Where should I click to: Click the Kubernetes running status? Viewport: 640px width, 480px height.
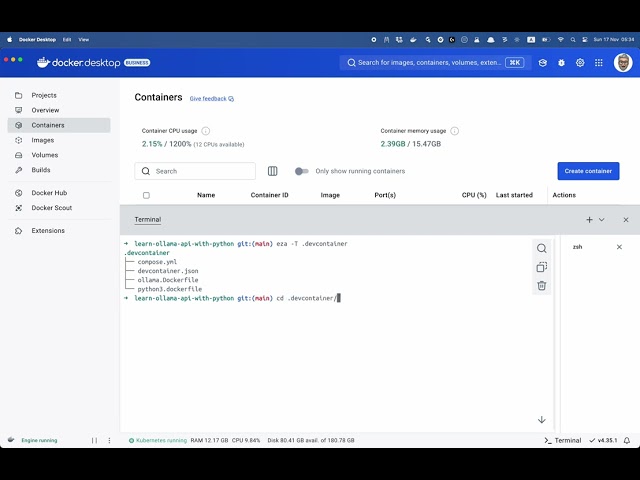point(158,440)
